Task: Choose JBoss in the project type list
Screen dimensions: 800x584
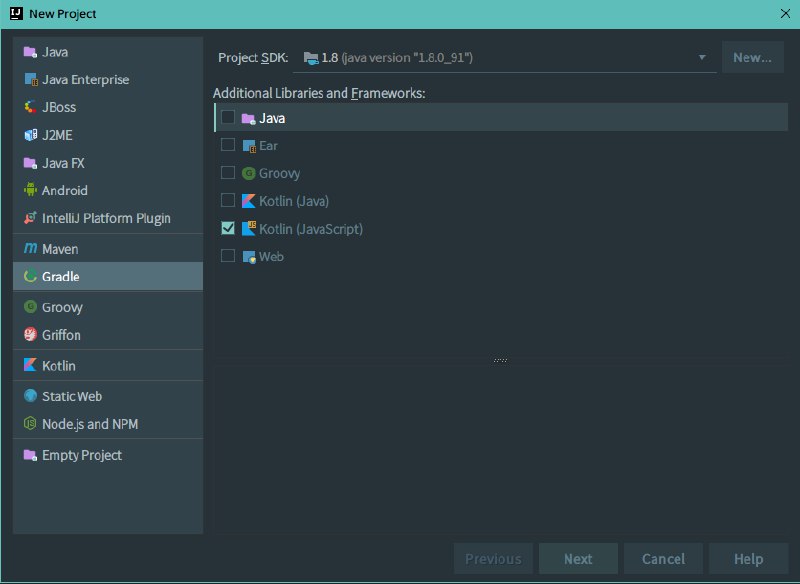Action: point(108,107)
